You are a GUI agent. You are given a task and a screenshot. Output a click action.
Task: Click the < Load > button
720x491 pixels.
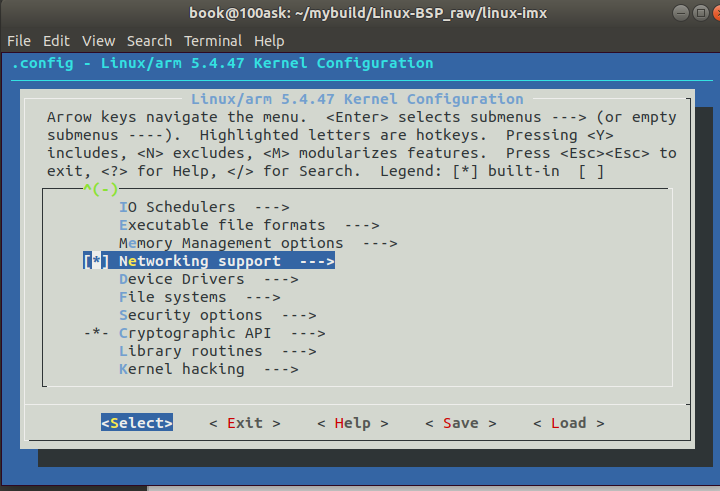click(568, 423)
